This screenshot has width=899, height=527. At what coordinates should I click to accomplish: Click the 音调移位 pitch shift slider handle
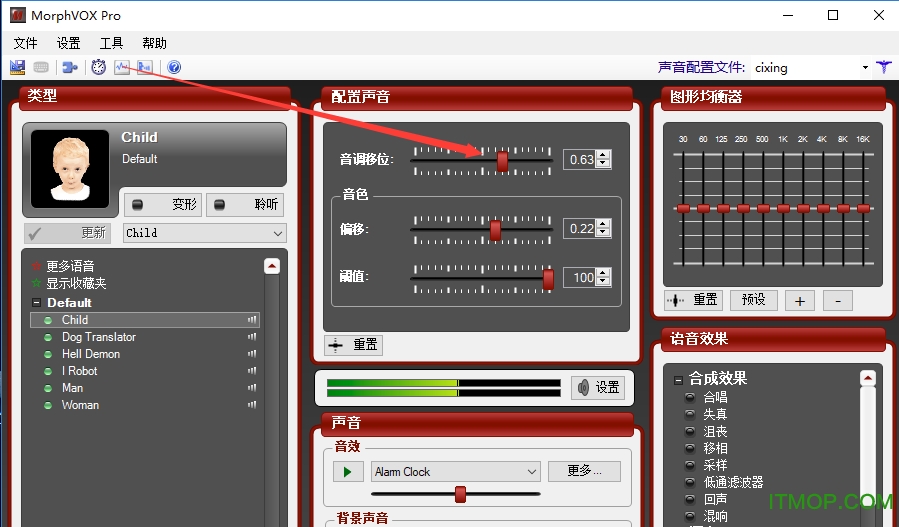502,161
